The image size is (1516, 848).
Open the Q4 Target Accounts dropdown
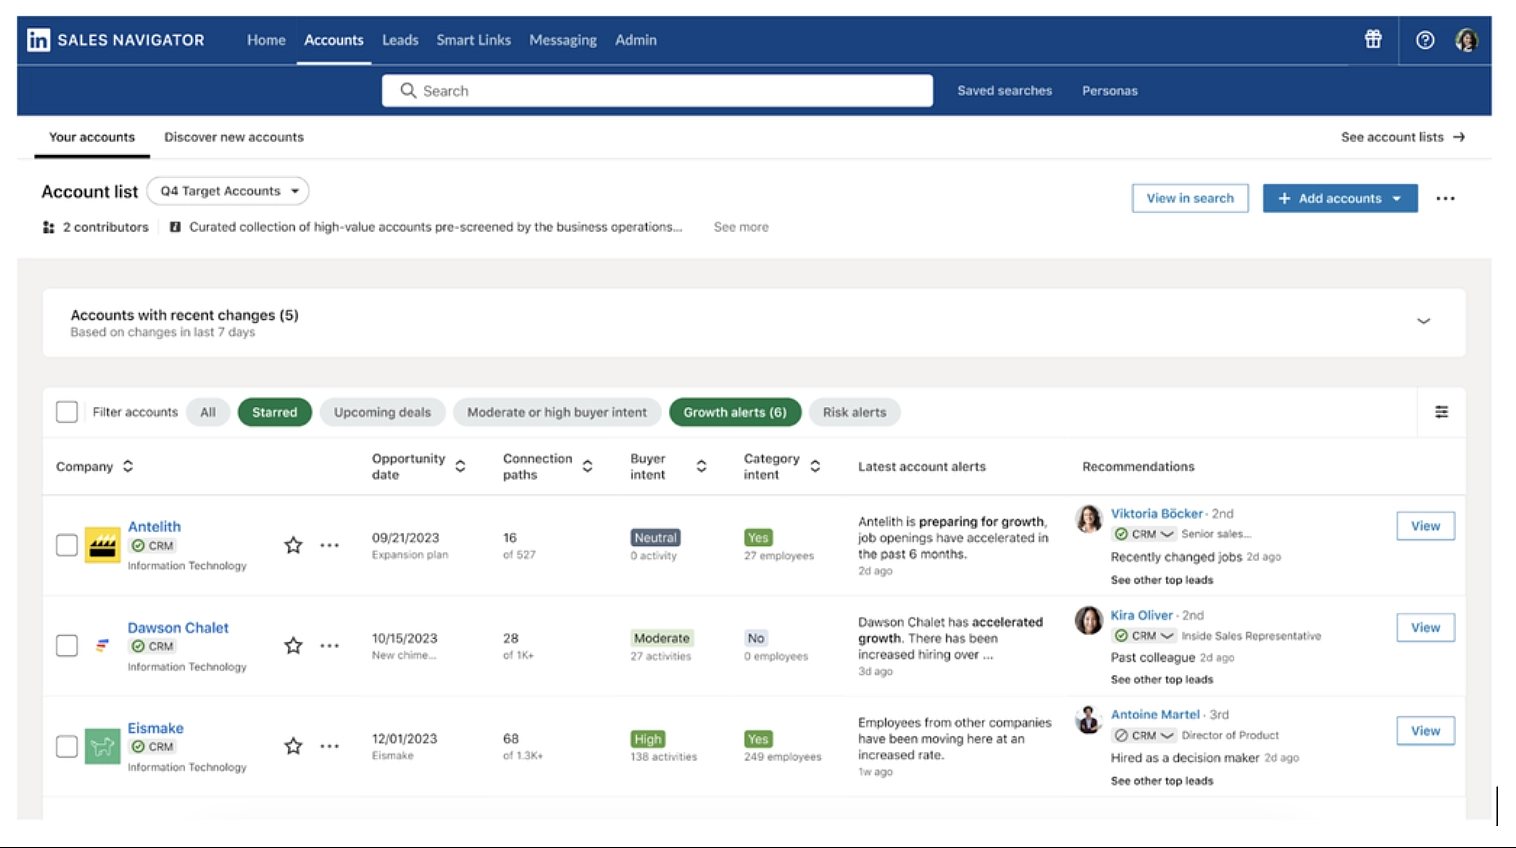click(x=228, y=191)
